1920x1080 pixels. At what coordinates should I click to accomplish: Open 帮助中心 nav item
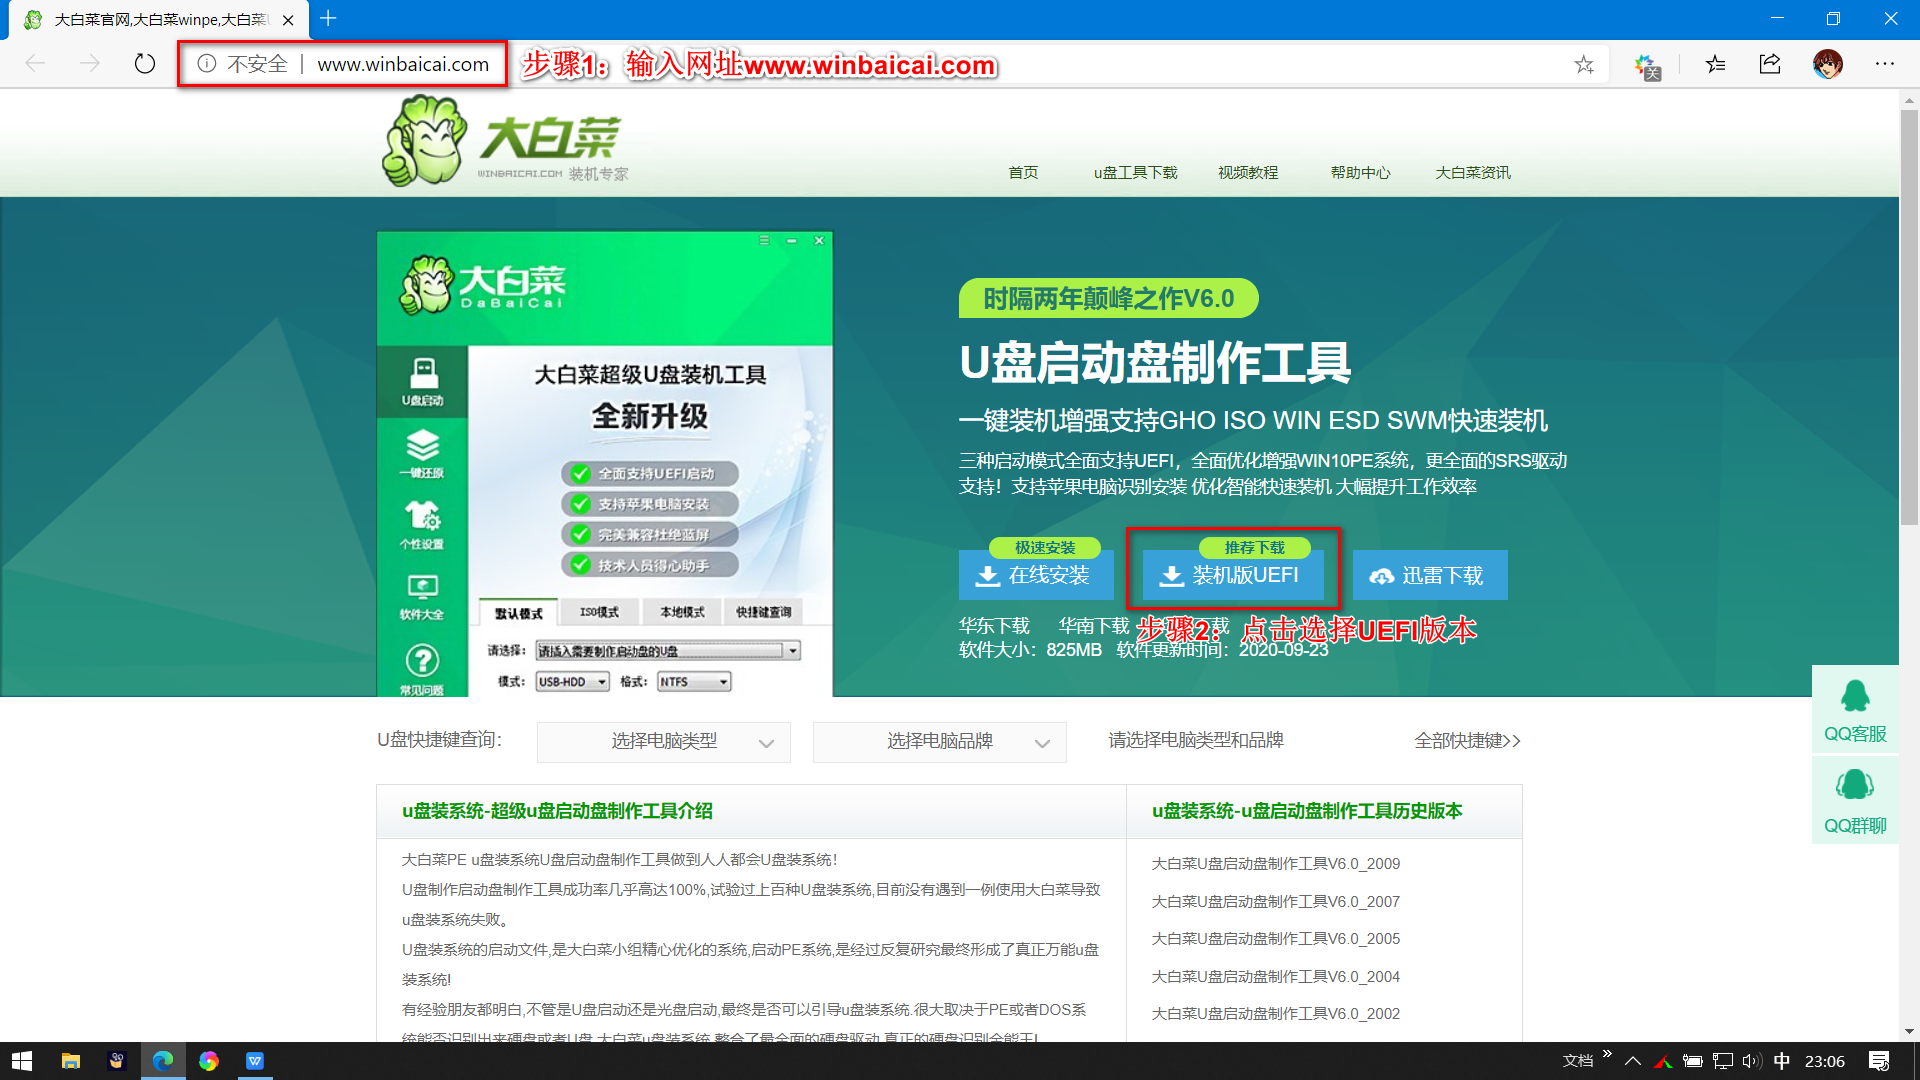tap(1360, 173)
